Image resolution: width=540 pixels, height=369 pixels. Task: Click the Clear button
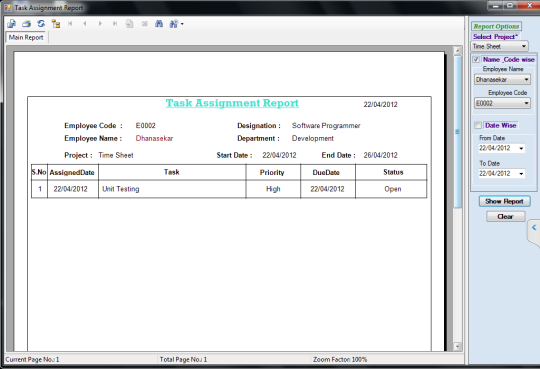pos(506,216)
